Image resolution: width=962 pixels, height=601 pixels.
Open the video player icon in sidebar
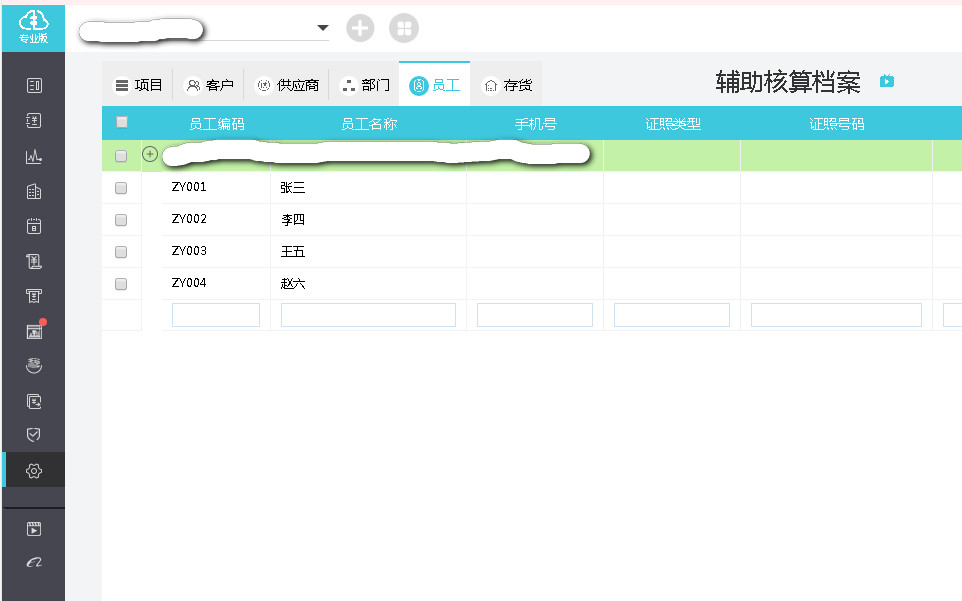click(x=34, y=529)
